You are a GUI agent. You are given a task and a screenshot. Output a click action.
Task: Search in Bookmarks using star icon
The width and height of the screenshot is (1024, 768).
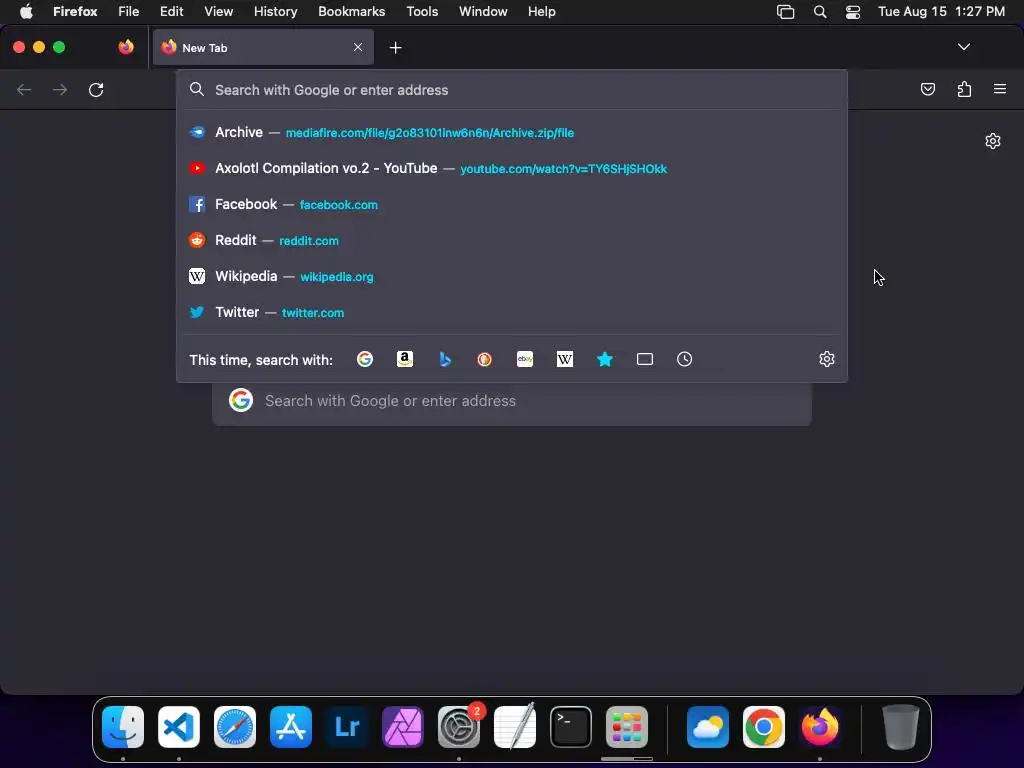click(x=605, y=359)
